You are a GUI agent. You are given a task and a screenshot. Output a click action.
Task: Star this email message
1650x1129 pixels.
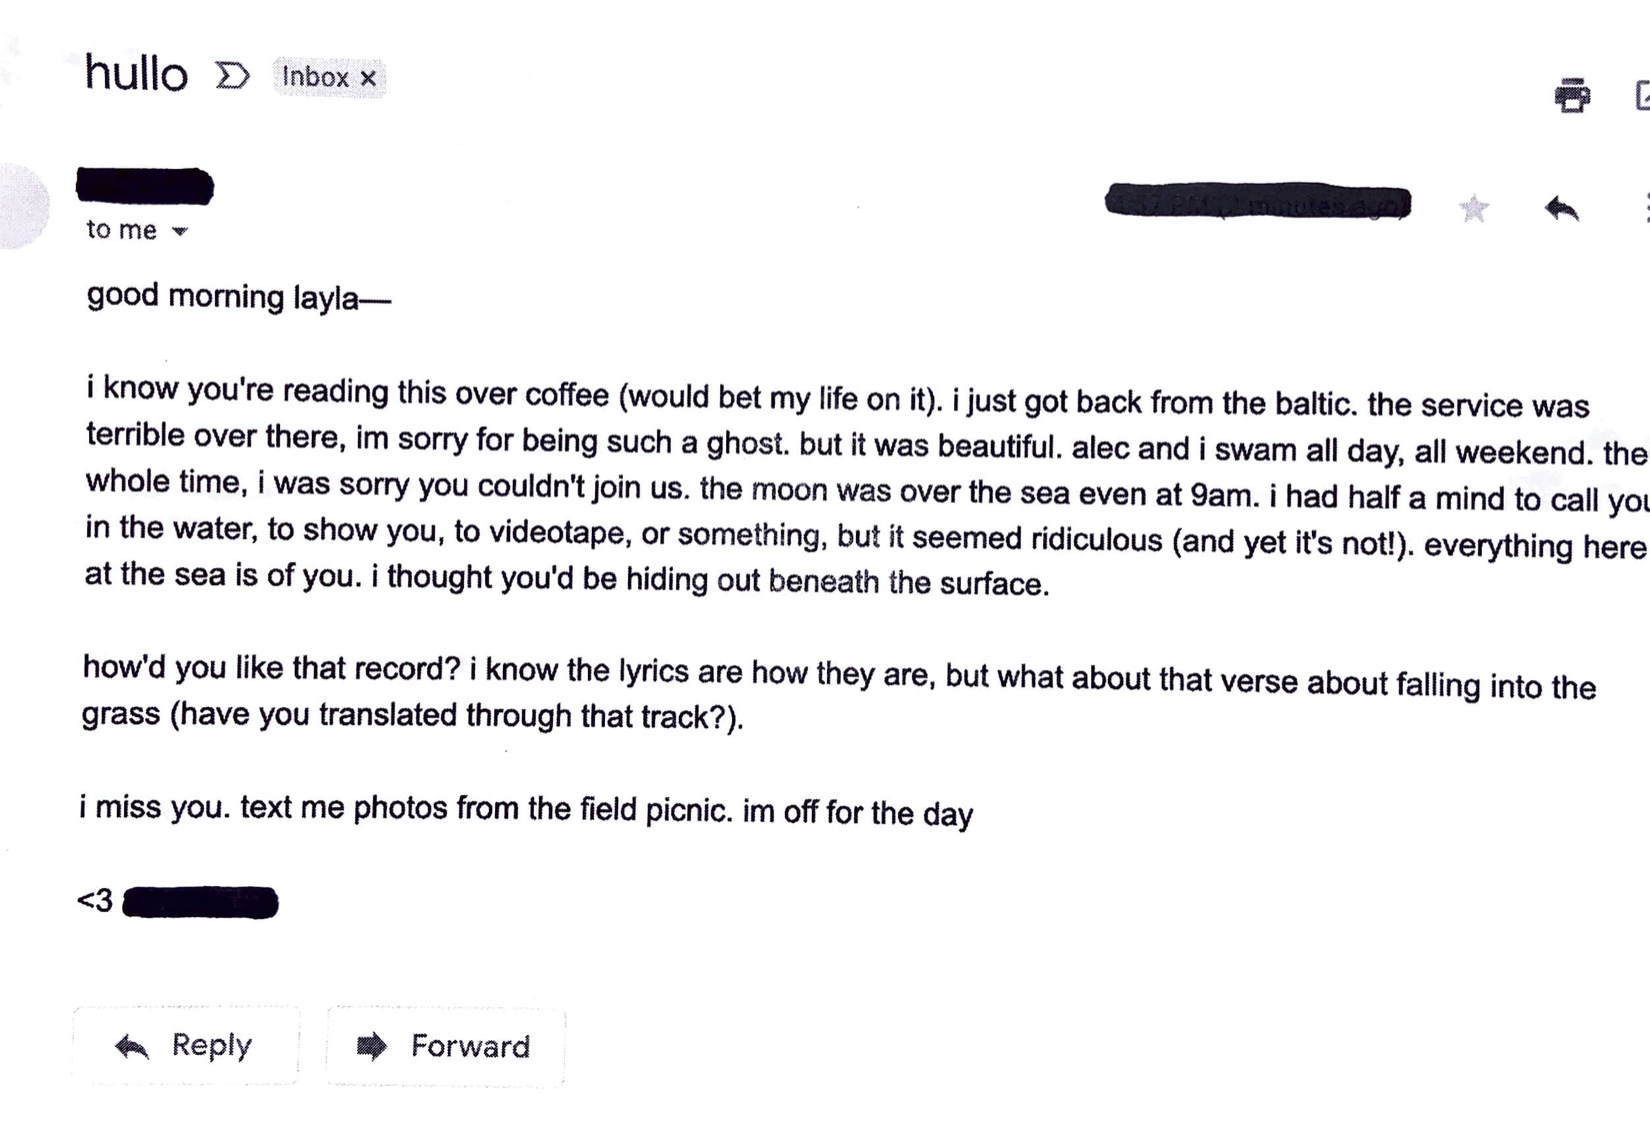[1473, 208]
